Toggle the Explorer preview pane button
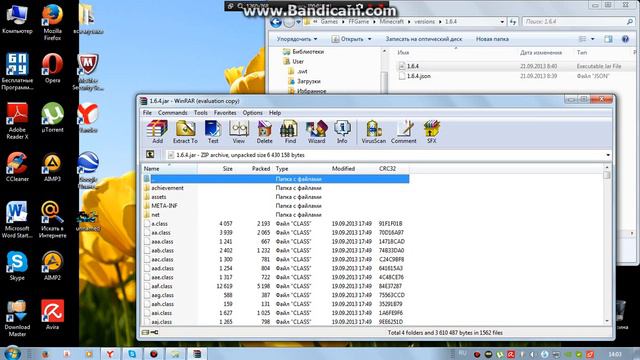 pyautogui.click(x=608, y=39)
